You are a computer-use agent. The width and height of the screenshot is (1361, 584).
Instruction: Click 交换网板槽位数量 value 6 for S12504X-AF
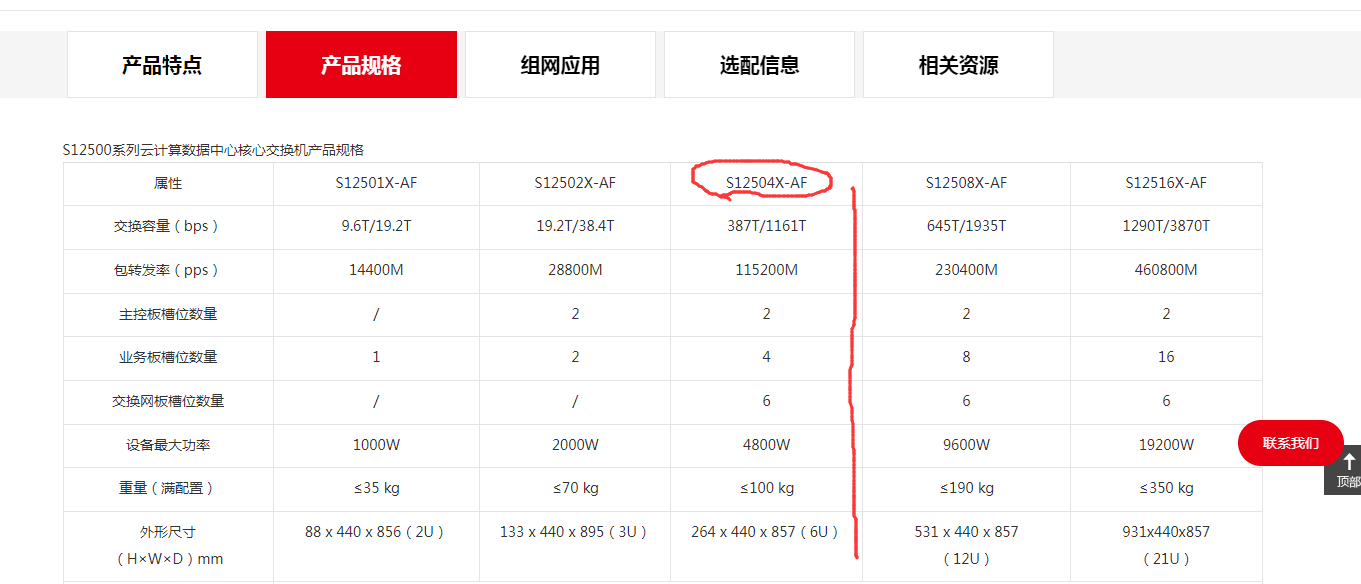click(766, 401)
